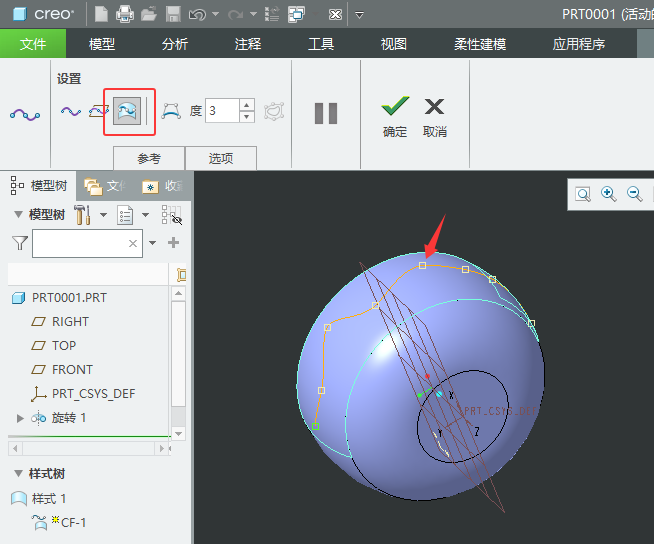654x544 pixels.
Task: Click the model tree settings hammer icon
Action: 82,214
